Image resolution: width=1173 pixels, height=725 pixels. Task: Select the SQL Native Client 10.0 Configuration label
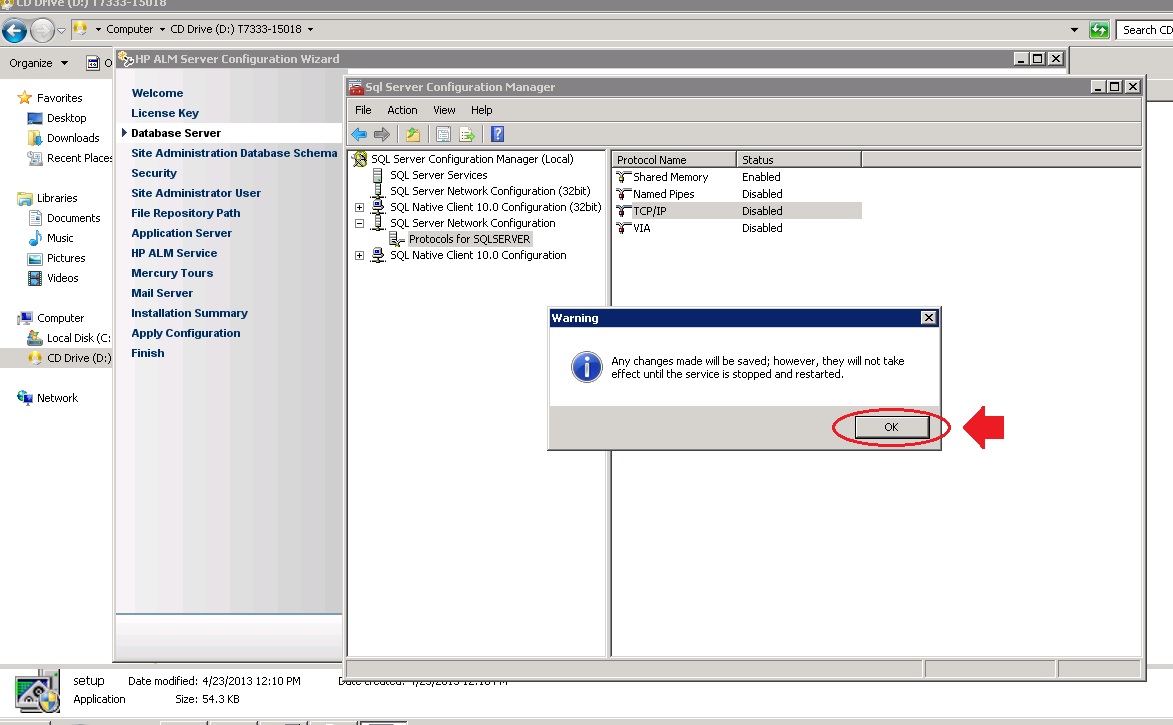[478, 255]
